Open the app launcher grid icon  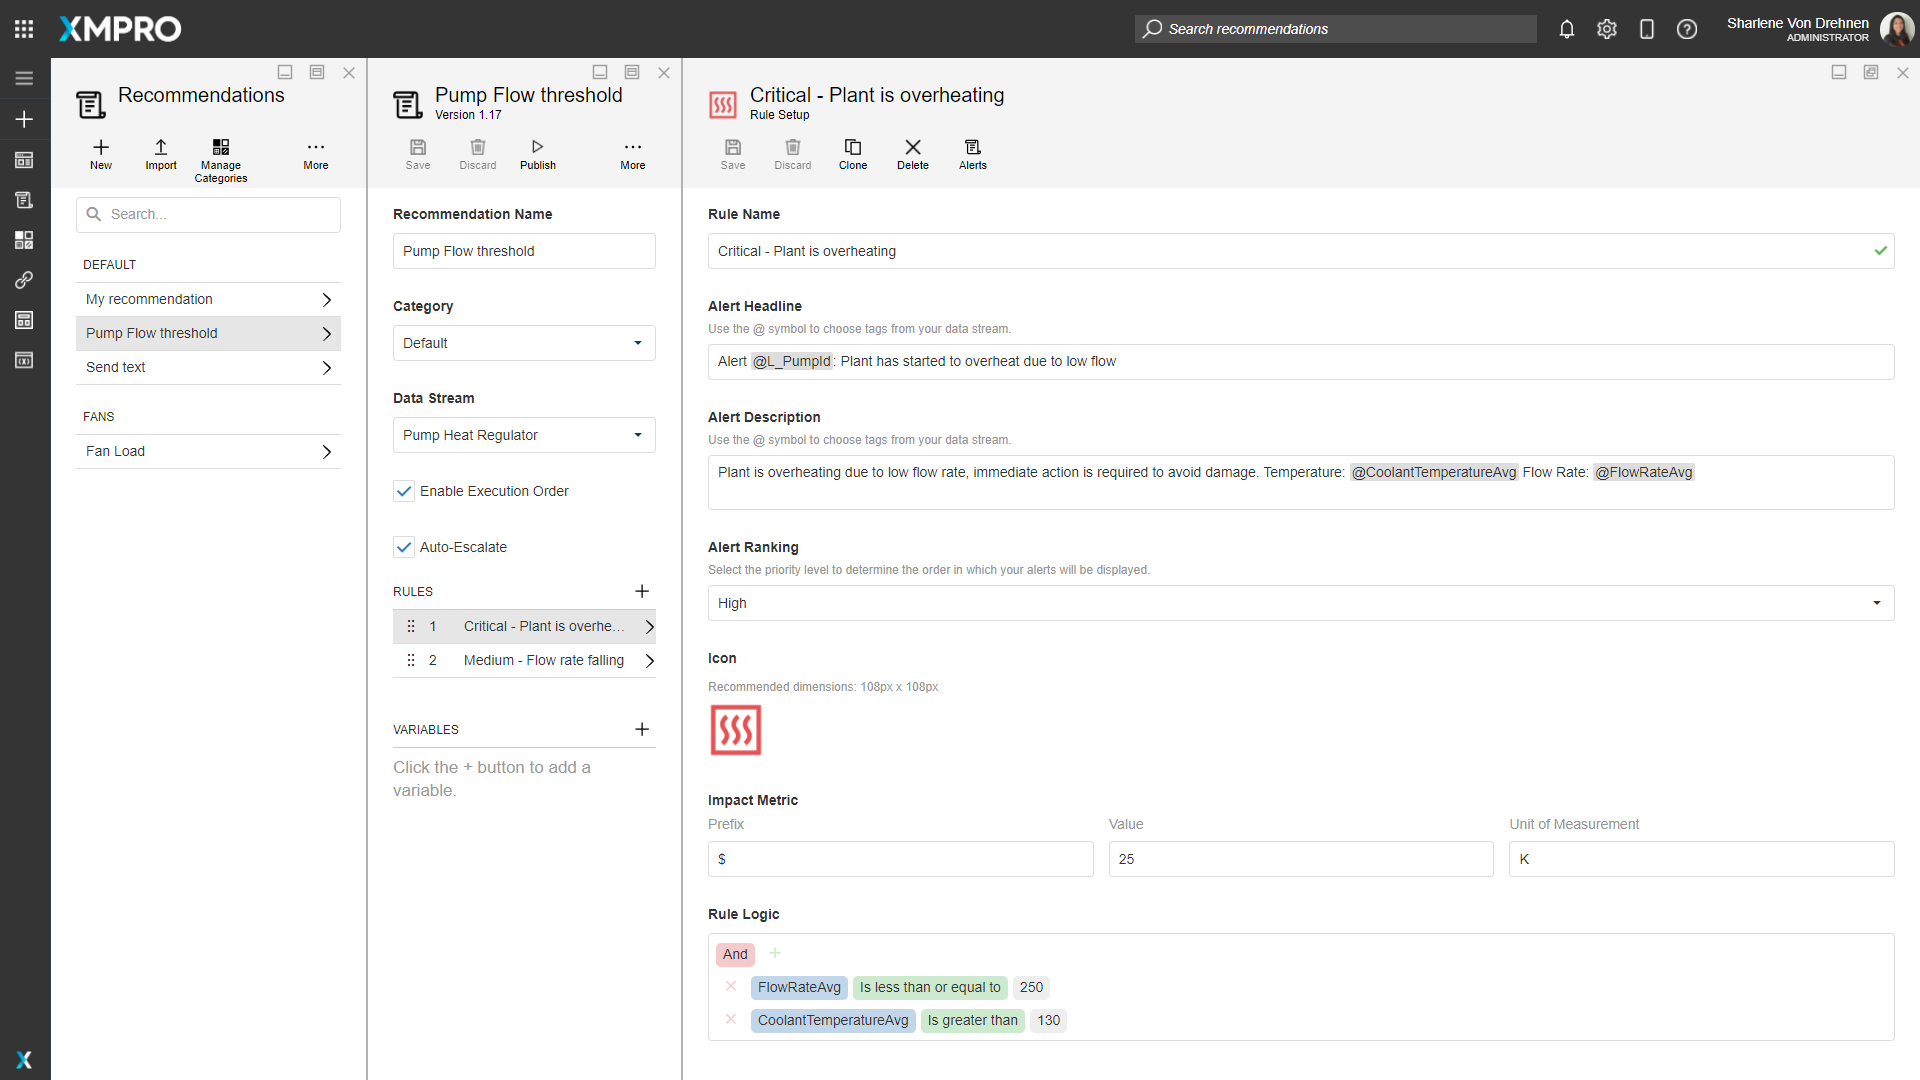(x=24, y=29)
